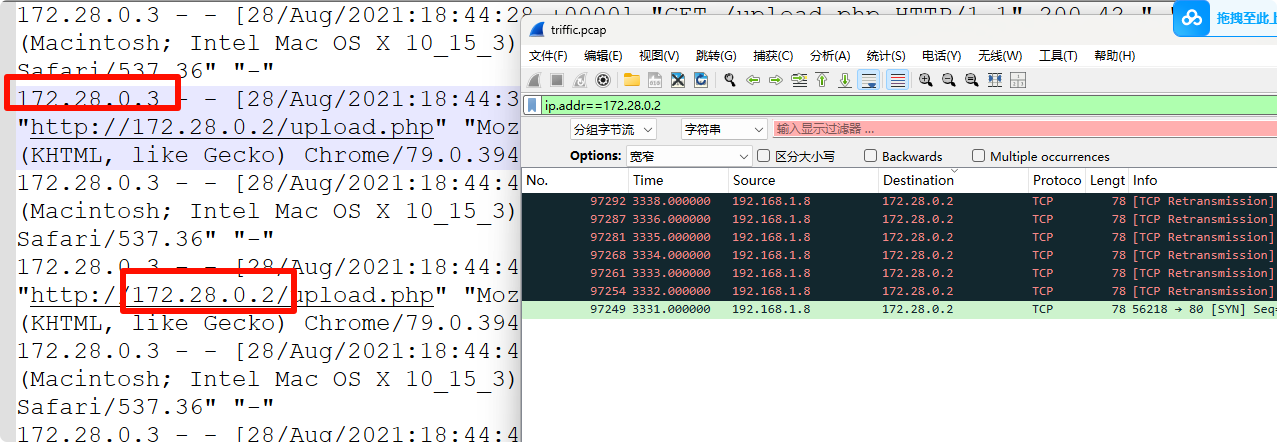Sort by the Info column header
Screen dimensions: 1277x442
pyautogui.click(x=1203, y=180)
